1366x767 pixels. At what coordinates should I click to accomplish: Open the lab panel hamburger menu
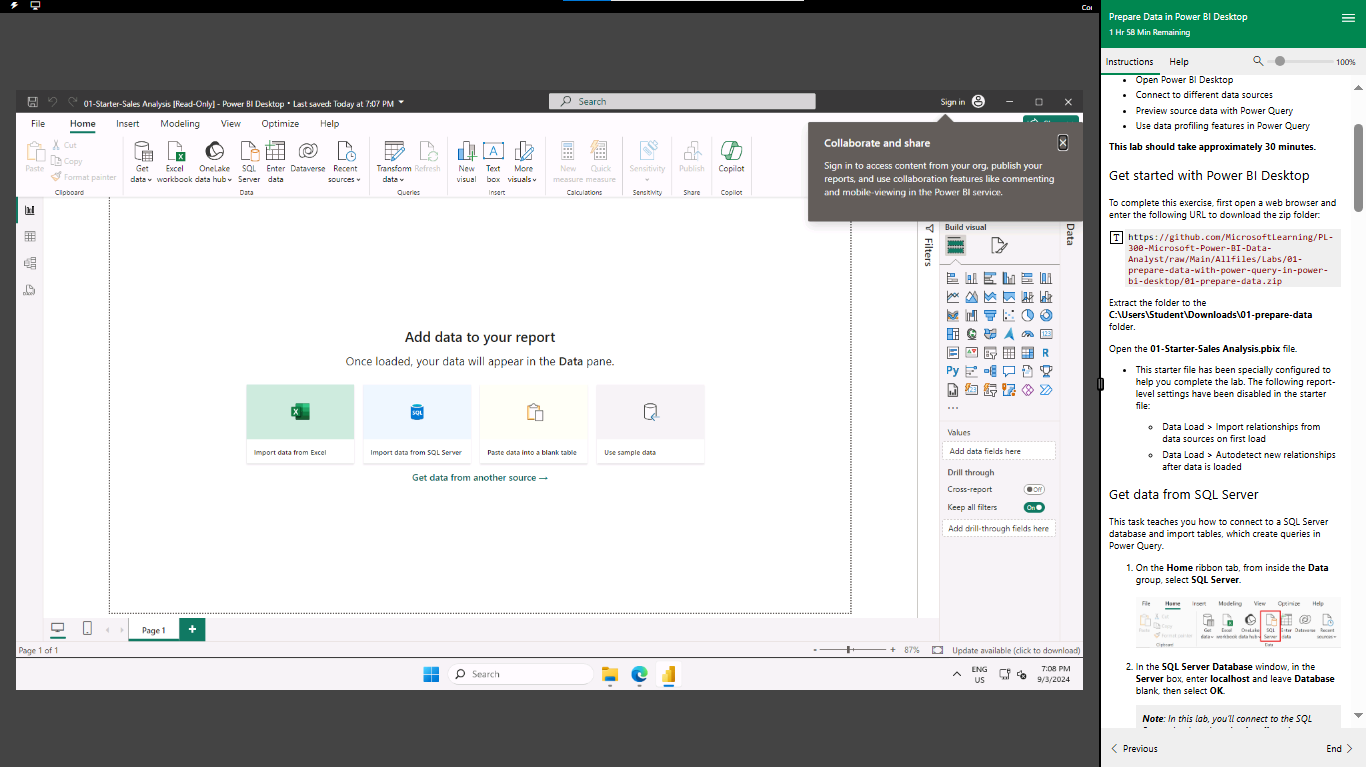pos(1348,18)
